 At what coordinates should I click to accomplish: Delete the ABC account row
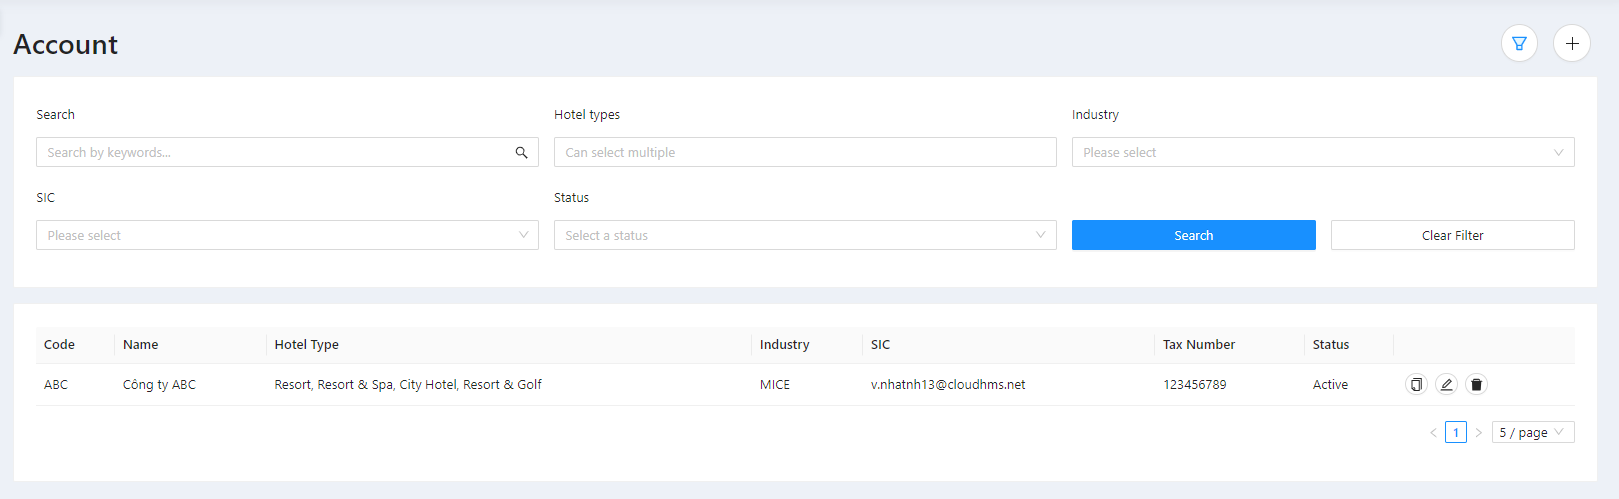click(1476, 384)
